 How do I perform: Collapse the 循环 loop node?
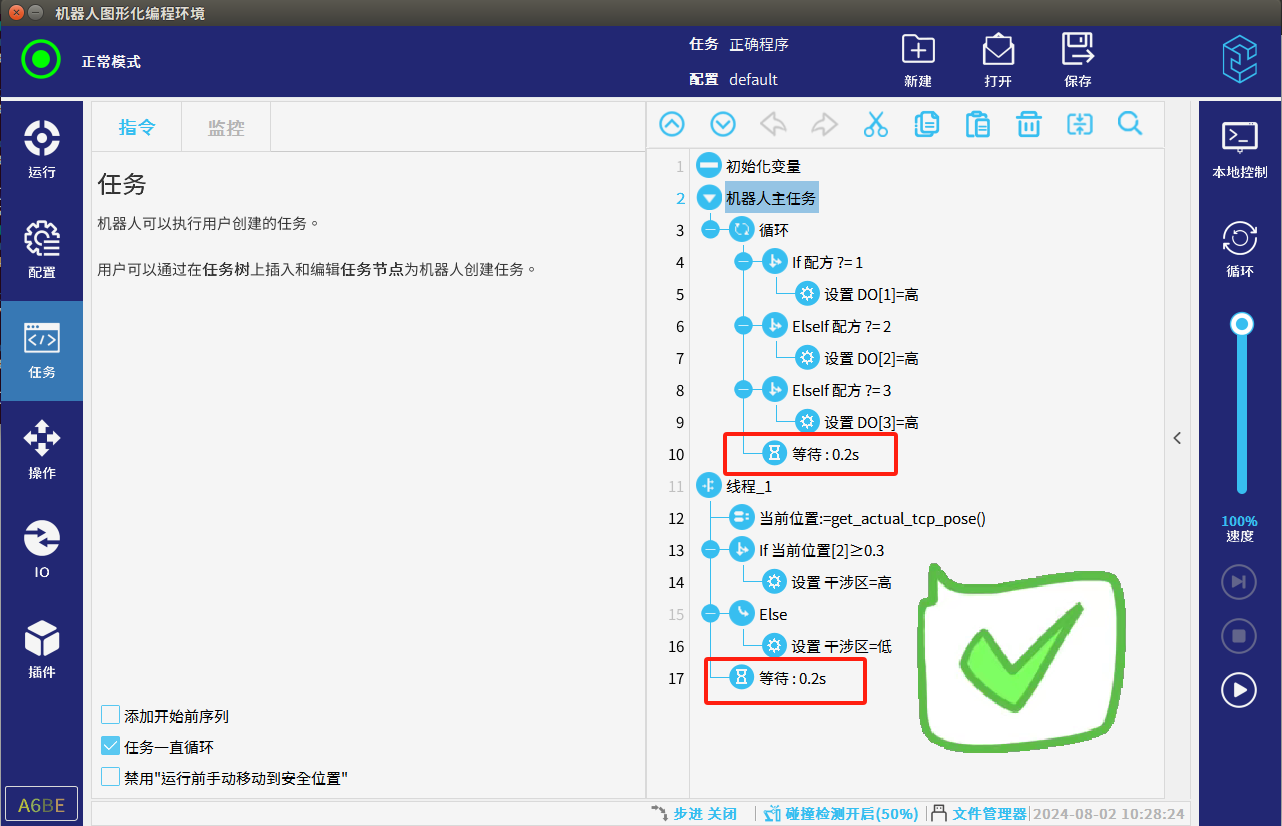click(x=710, y=230)
